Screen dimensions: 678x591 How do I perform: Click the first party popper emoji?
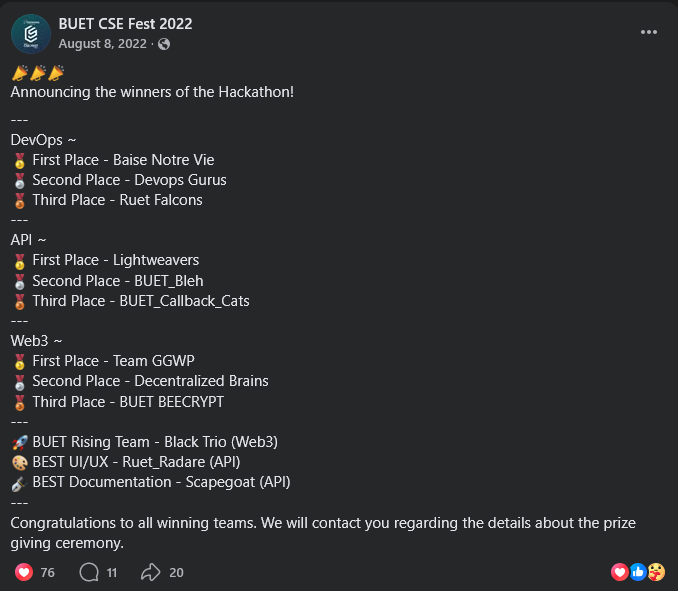19,73
